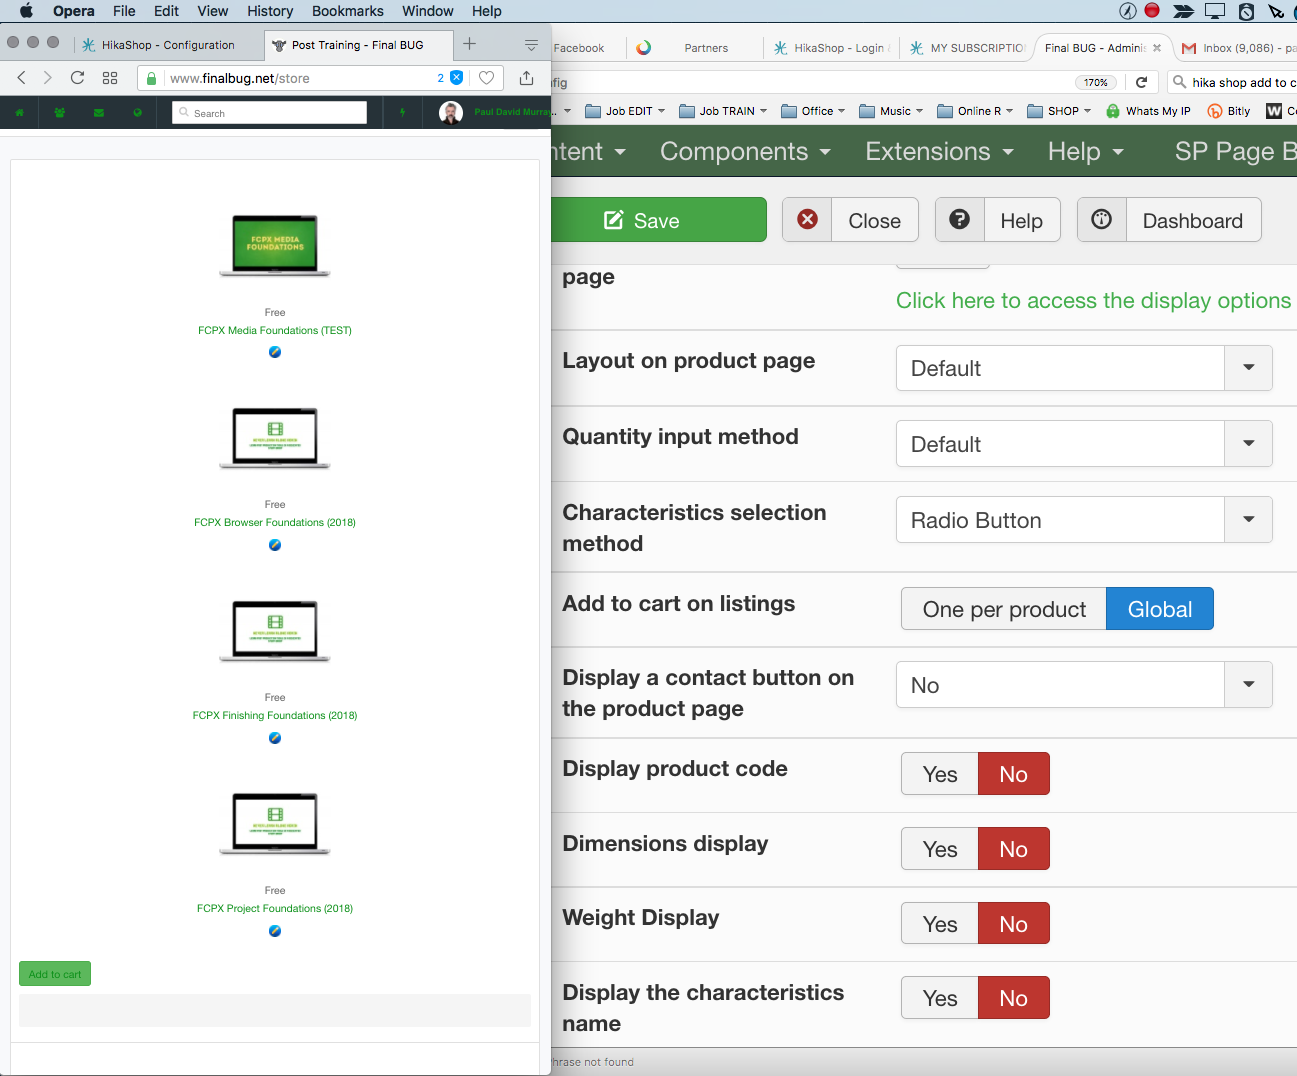Set Display the characteristics name to Yes
Image resolution: width=1297 pixels, height=1076 pixels.
tap(940, 998)
